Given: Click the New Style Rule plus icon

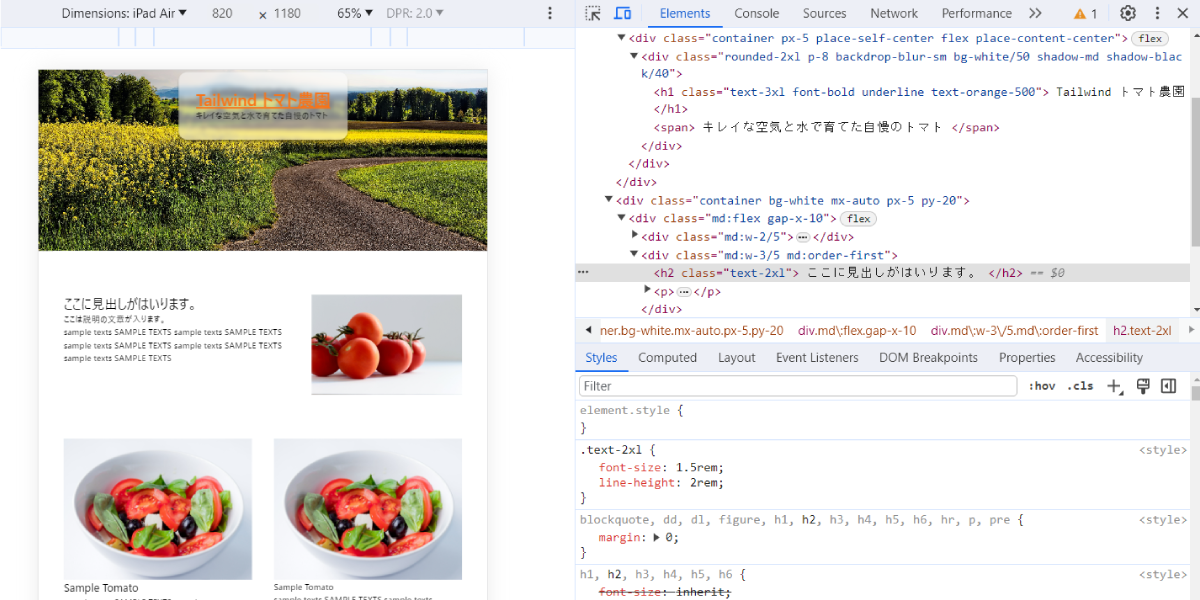Looking at the screenshot, I should [1115, 386].
